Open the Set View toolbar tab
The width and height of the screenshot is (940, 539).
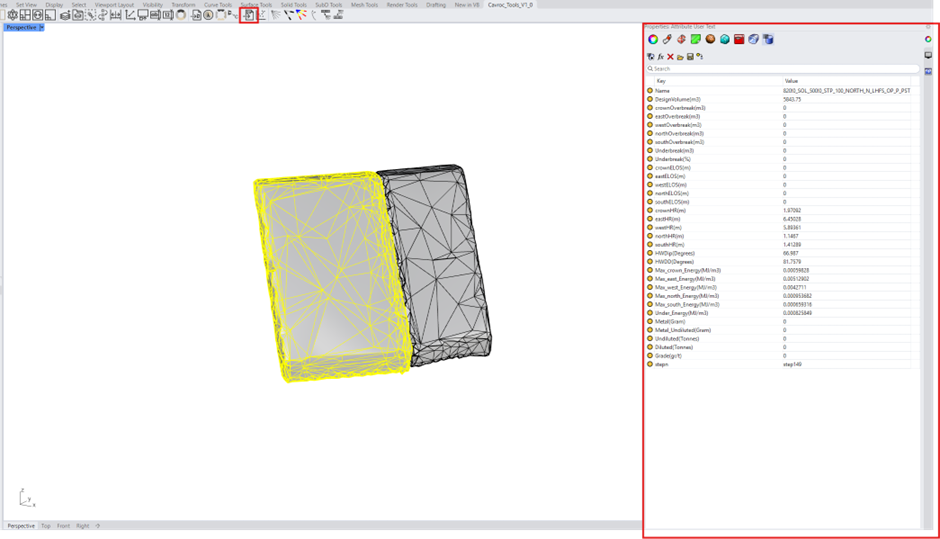tap(26, 5)
